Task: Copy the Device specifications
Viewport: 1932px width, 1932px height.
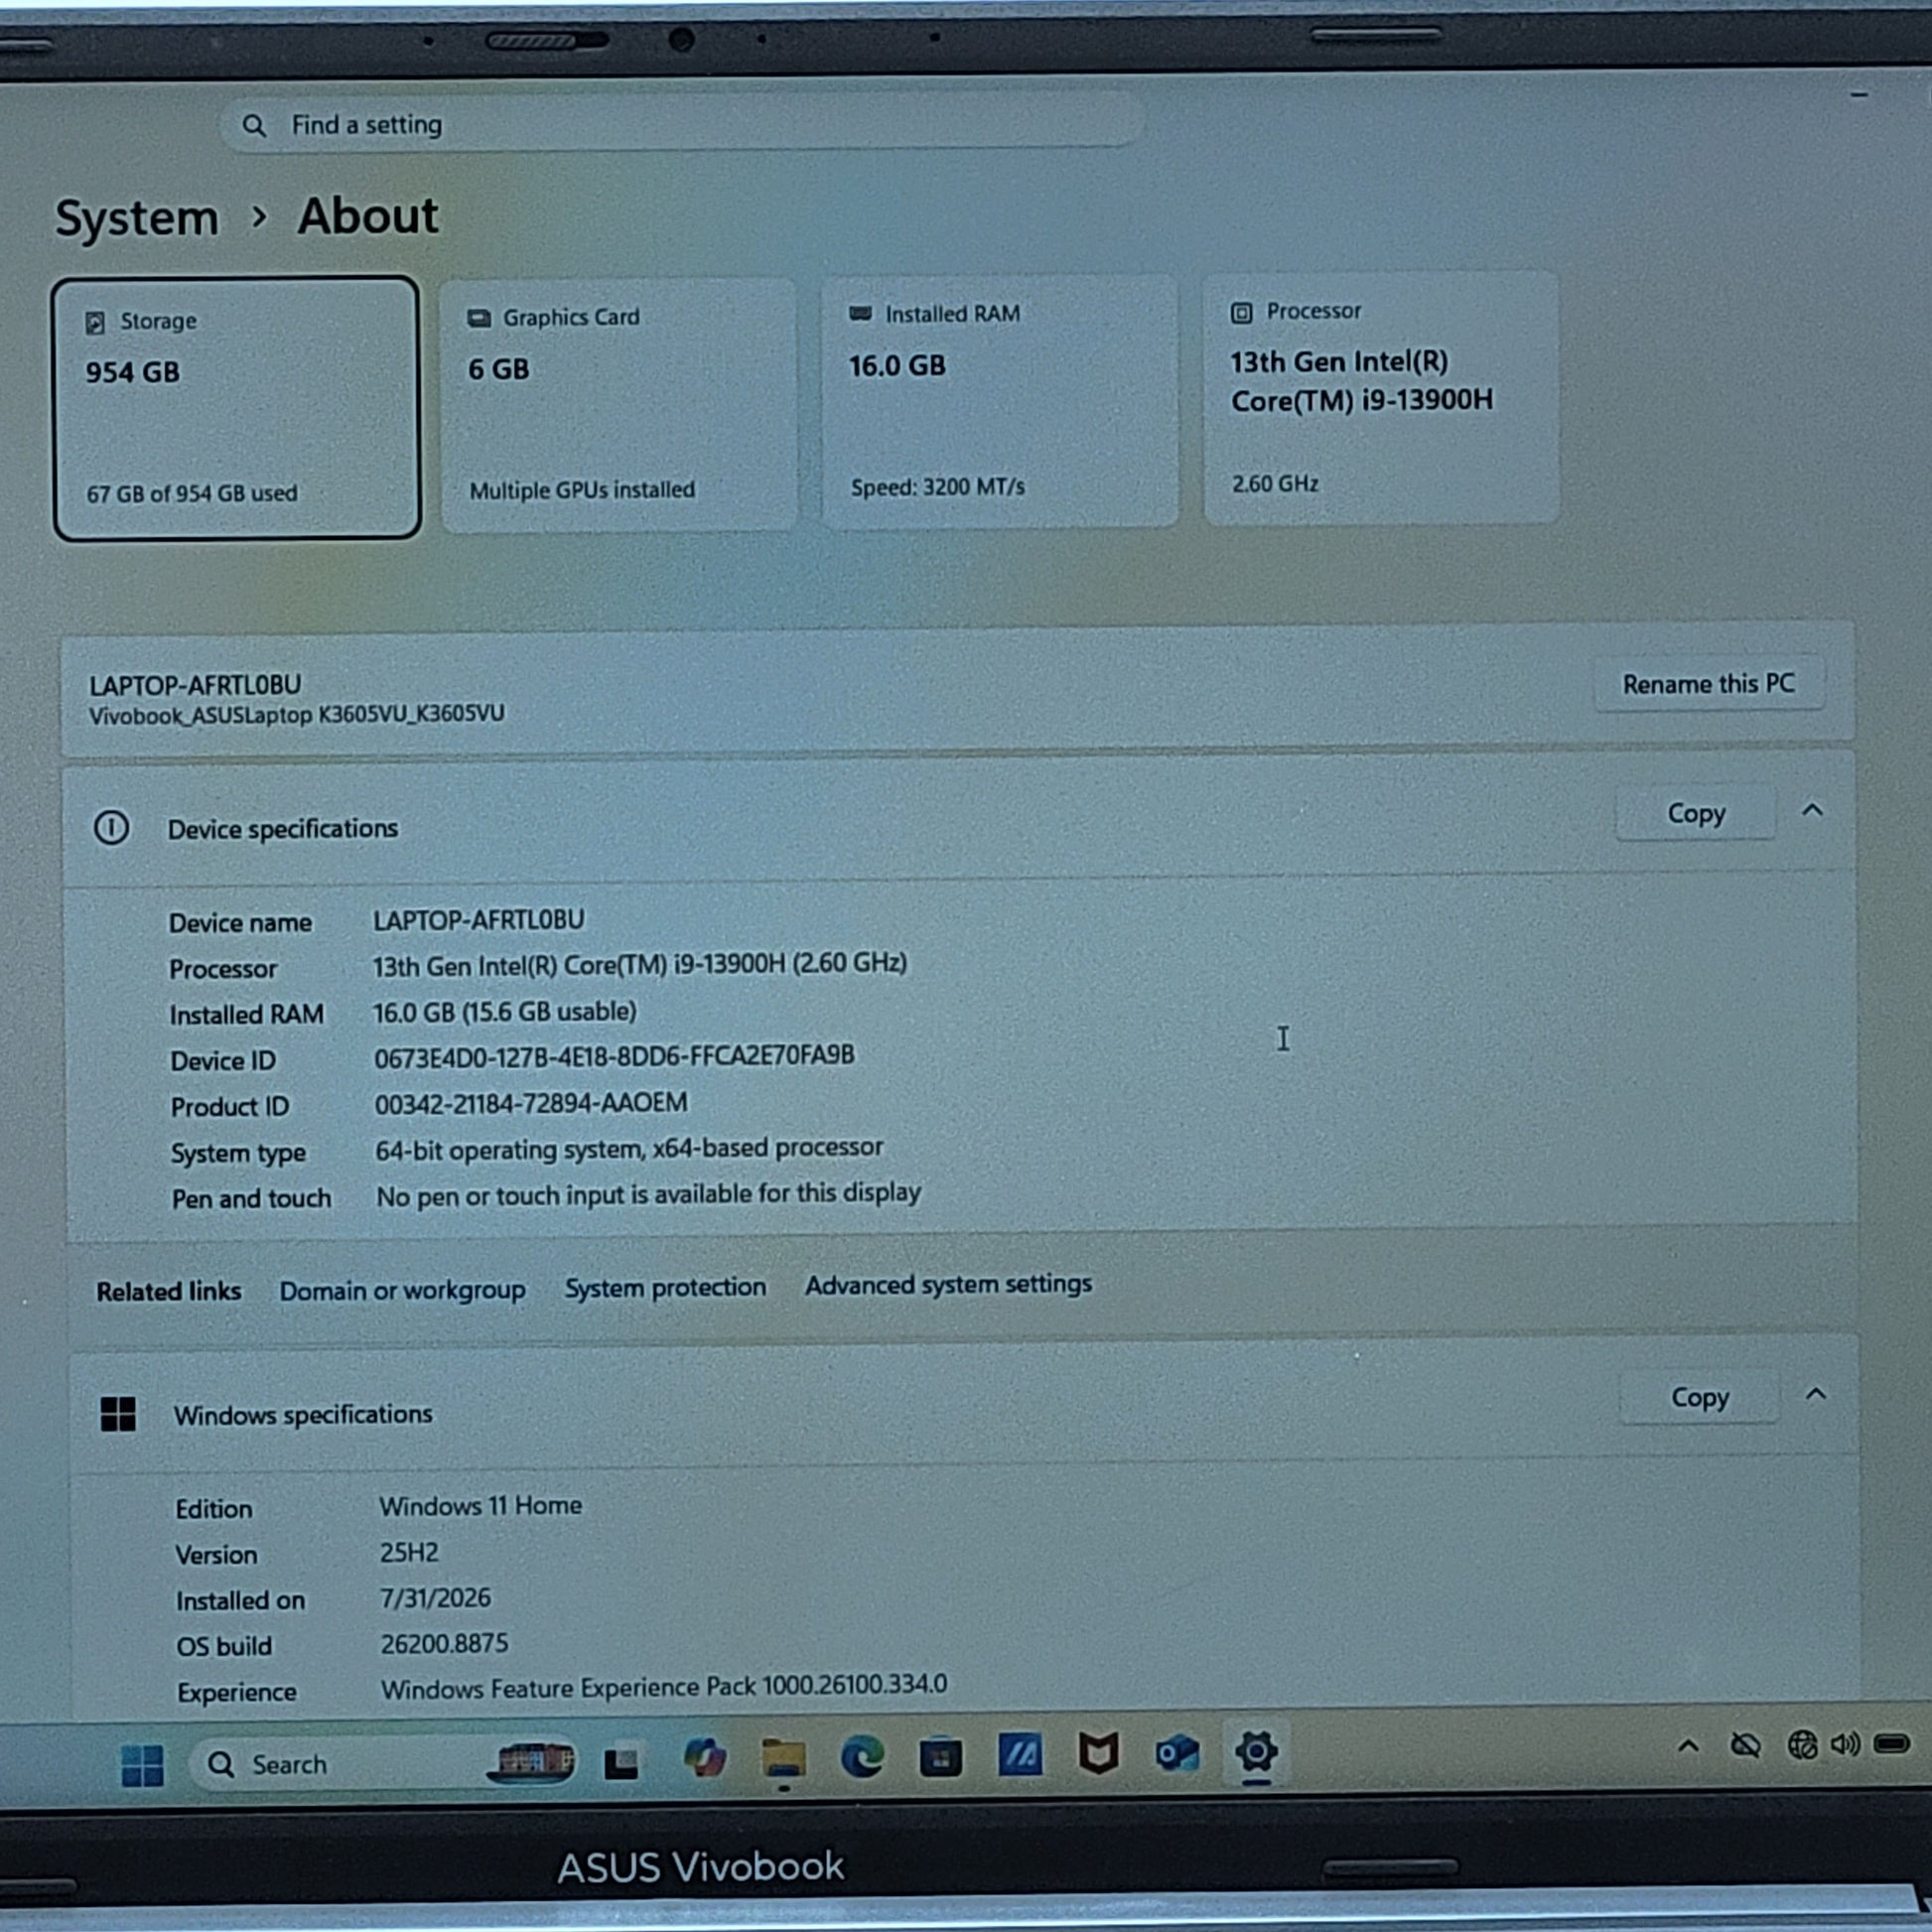Action: (x=1696, y=813)
